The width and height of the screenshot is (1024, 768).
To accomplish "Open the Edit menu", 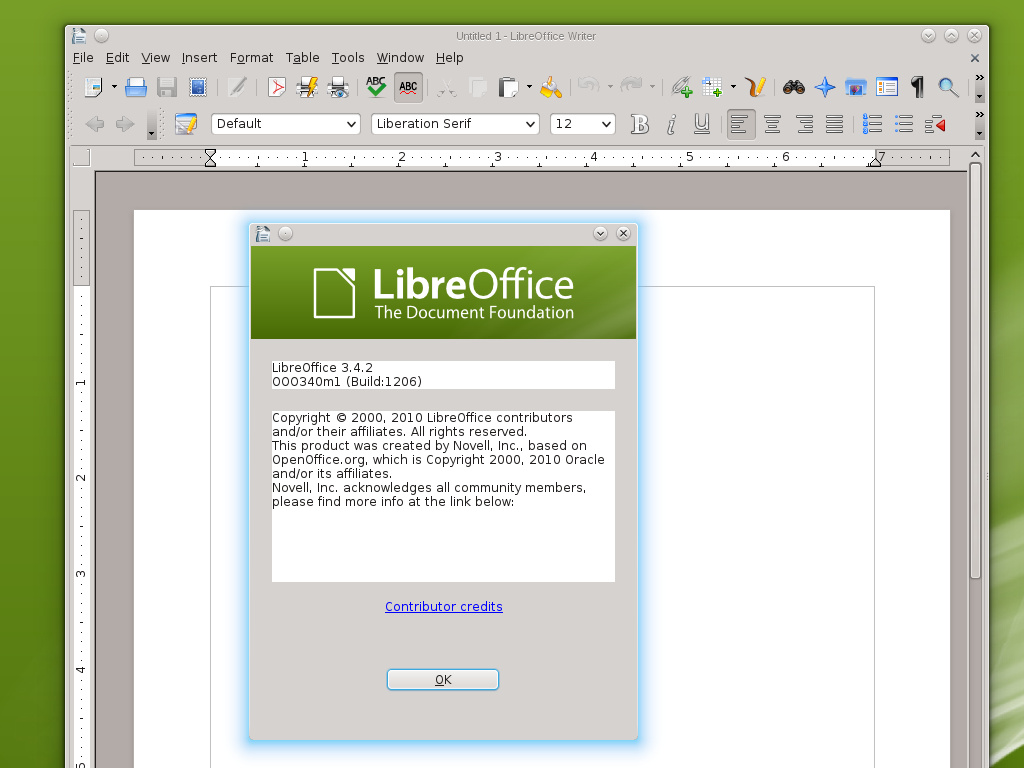I will pyautogui.click(x=118, y=57).
